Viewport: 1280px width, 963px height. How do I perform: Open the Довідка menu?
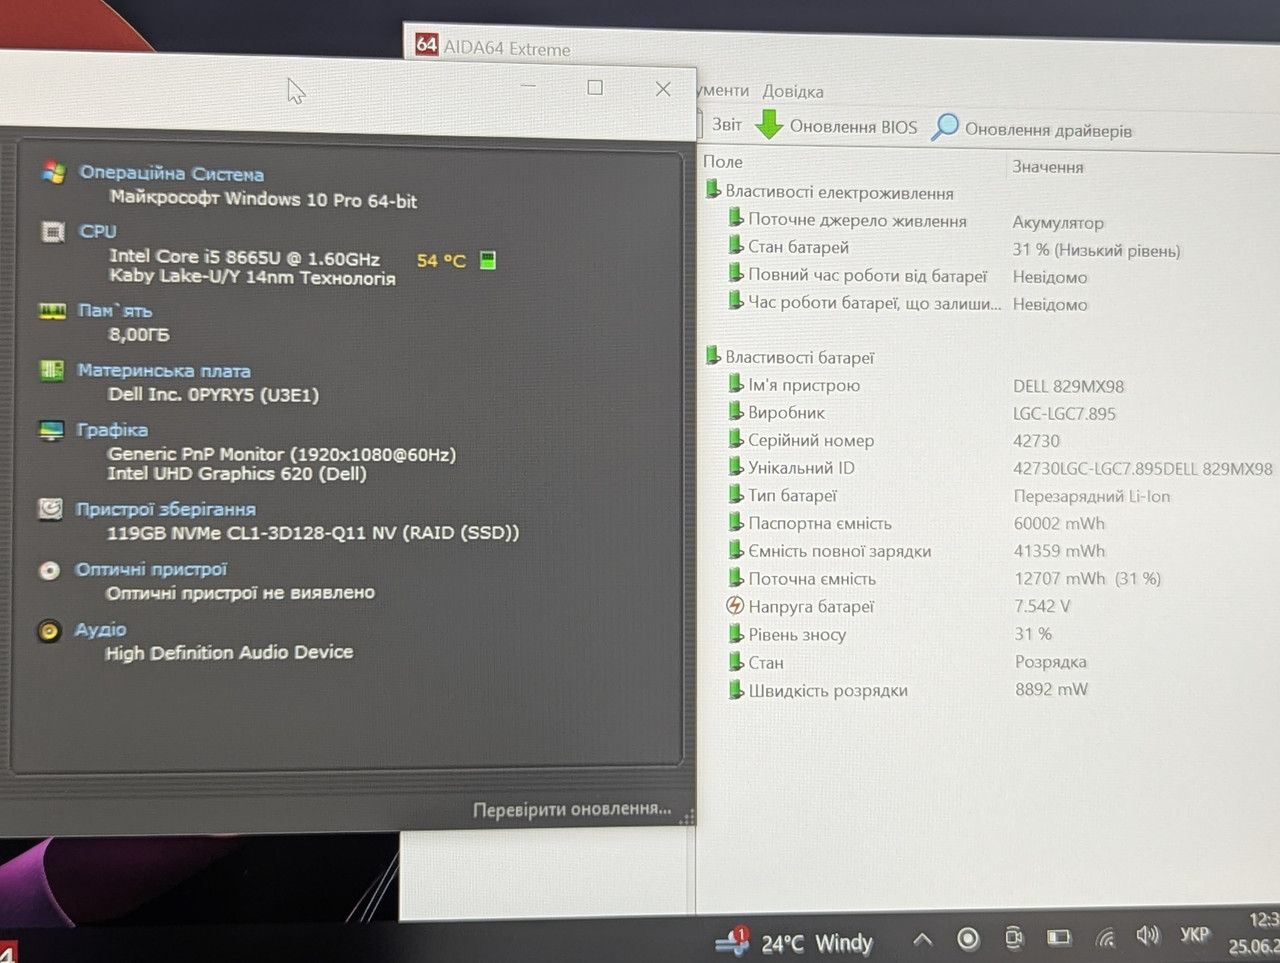tap(793, 91)
